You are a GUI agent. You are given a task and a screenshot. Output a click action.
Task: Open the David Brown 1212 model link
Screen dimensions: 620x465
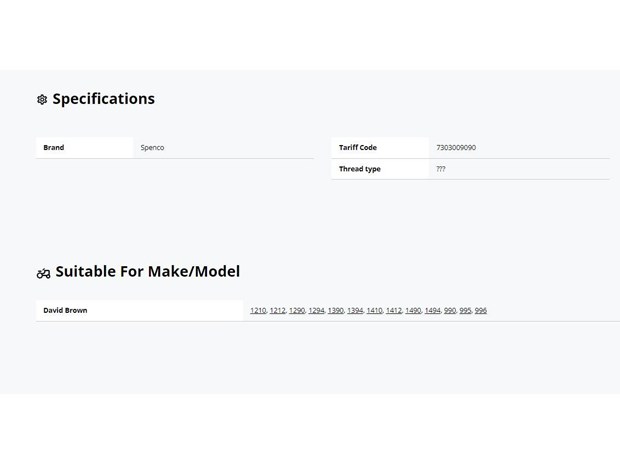pos(277,310)
